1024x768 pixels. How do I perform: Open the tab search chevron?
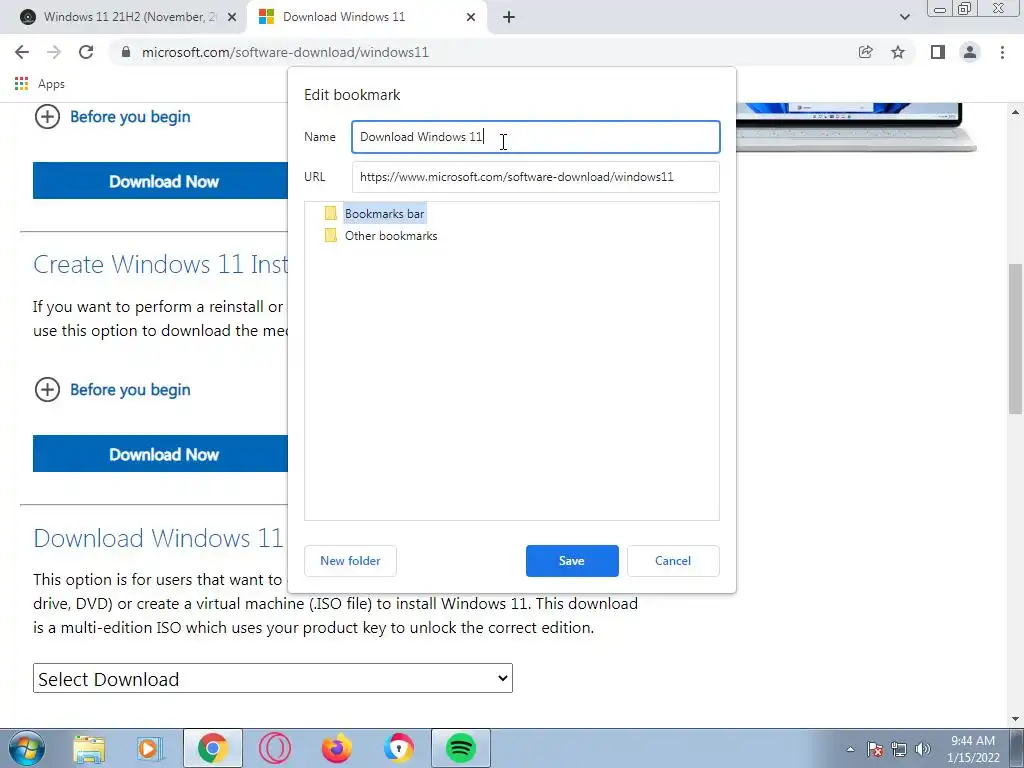point(904,17)
